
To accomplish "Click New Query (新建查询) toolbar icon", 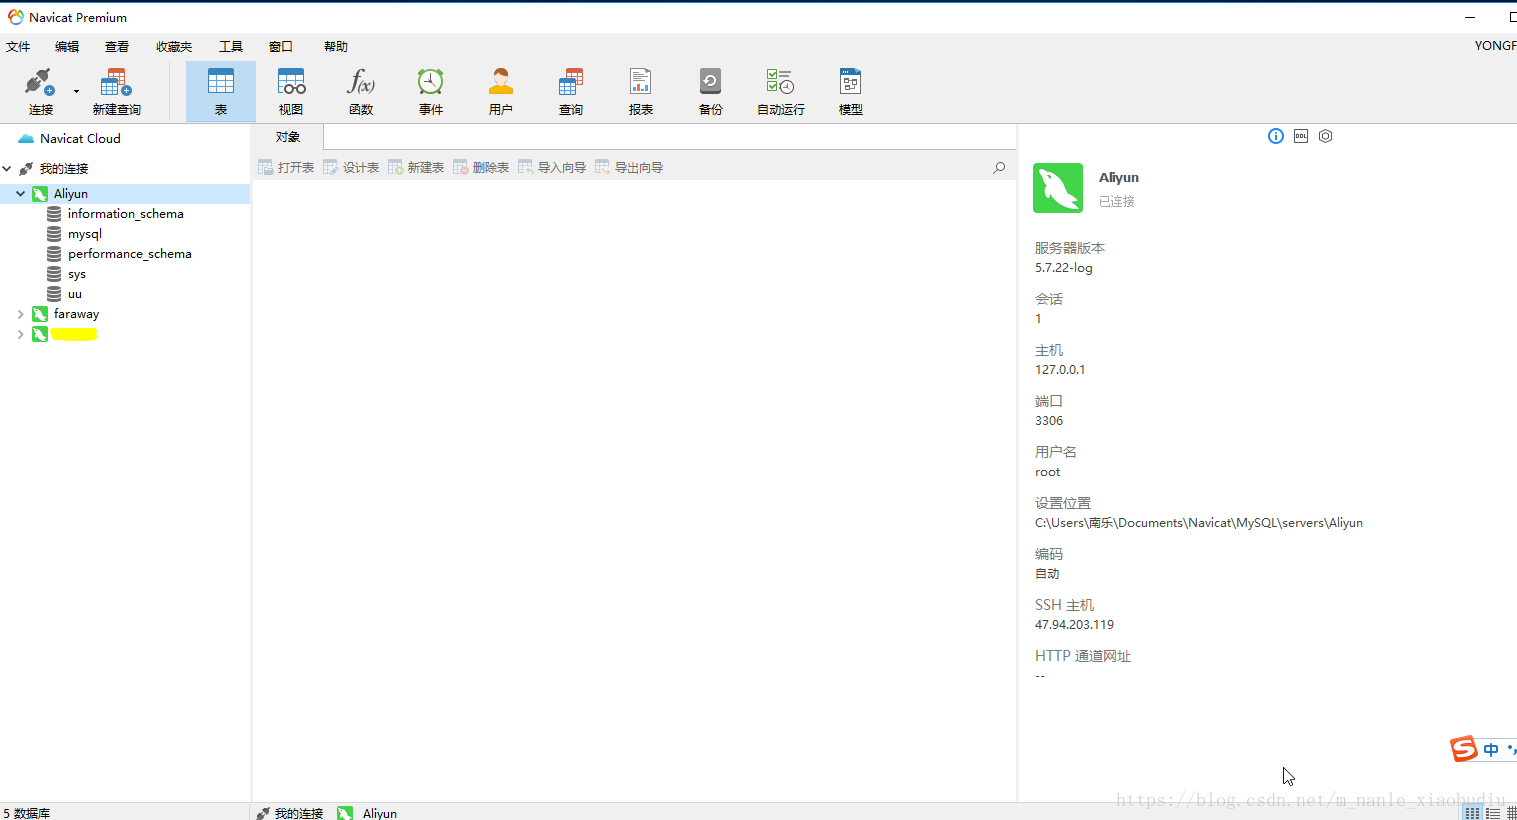I will [x=116, y=91].
